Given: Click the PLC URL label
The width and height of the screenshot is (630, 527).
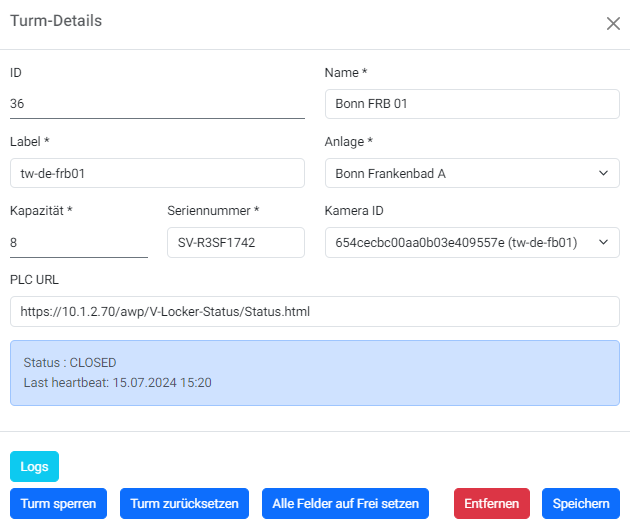Looking at the screenshot, I should tap(36, 279).
